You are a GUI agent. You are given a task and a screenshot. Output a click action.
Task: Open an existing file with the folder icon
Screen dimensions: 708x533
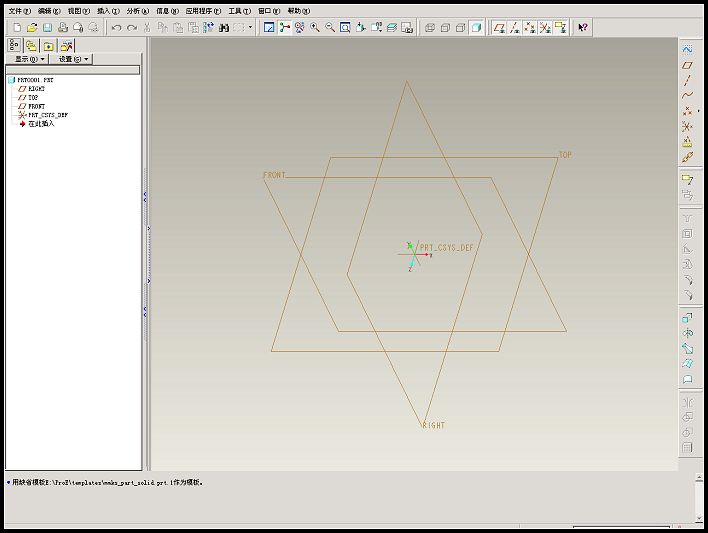tap(32, 28)
